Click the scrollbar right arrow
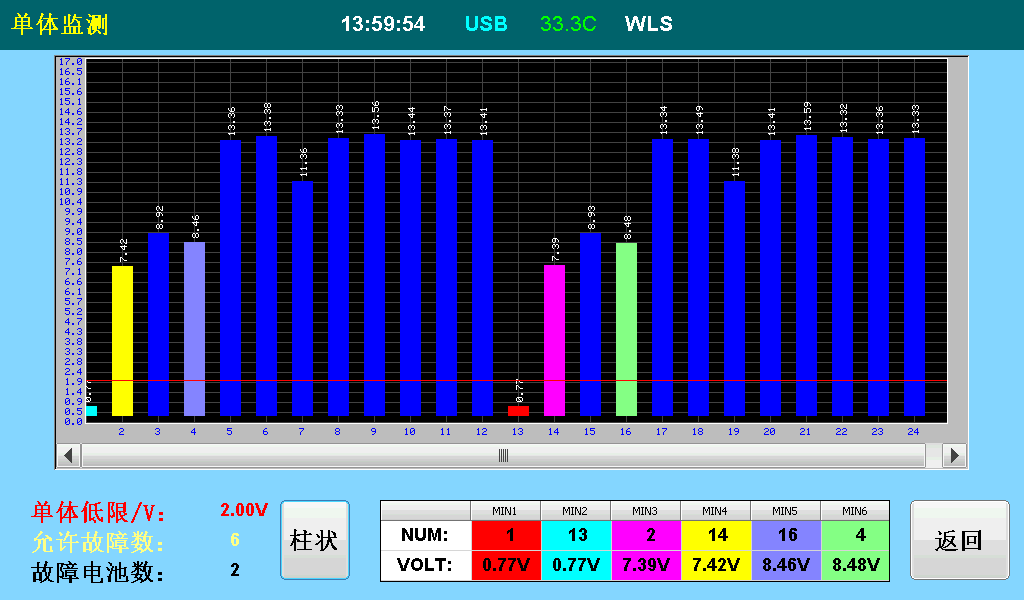This screenshot has height=600, width=1024. click(954, 455)
